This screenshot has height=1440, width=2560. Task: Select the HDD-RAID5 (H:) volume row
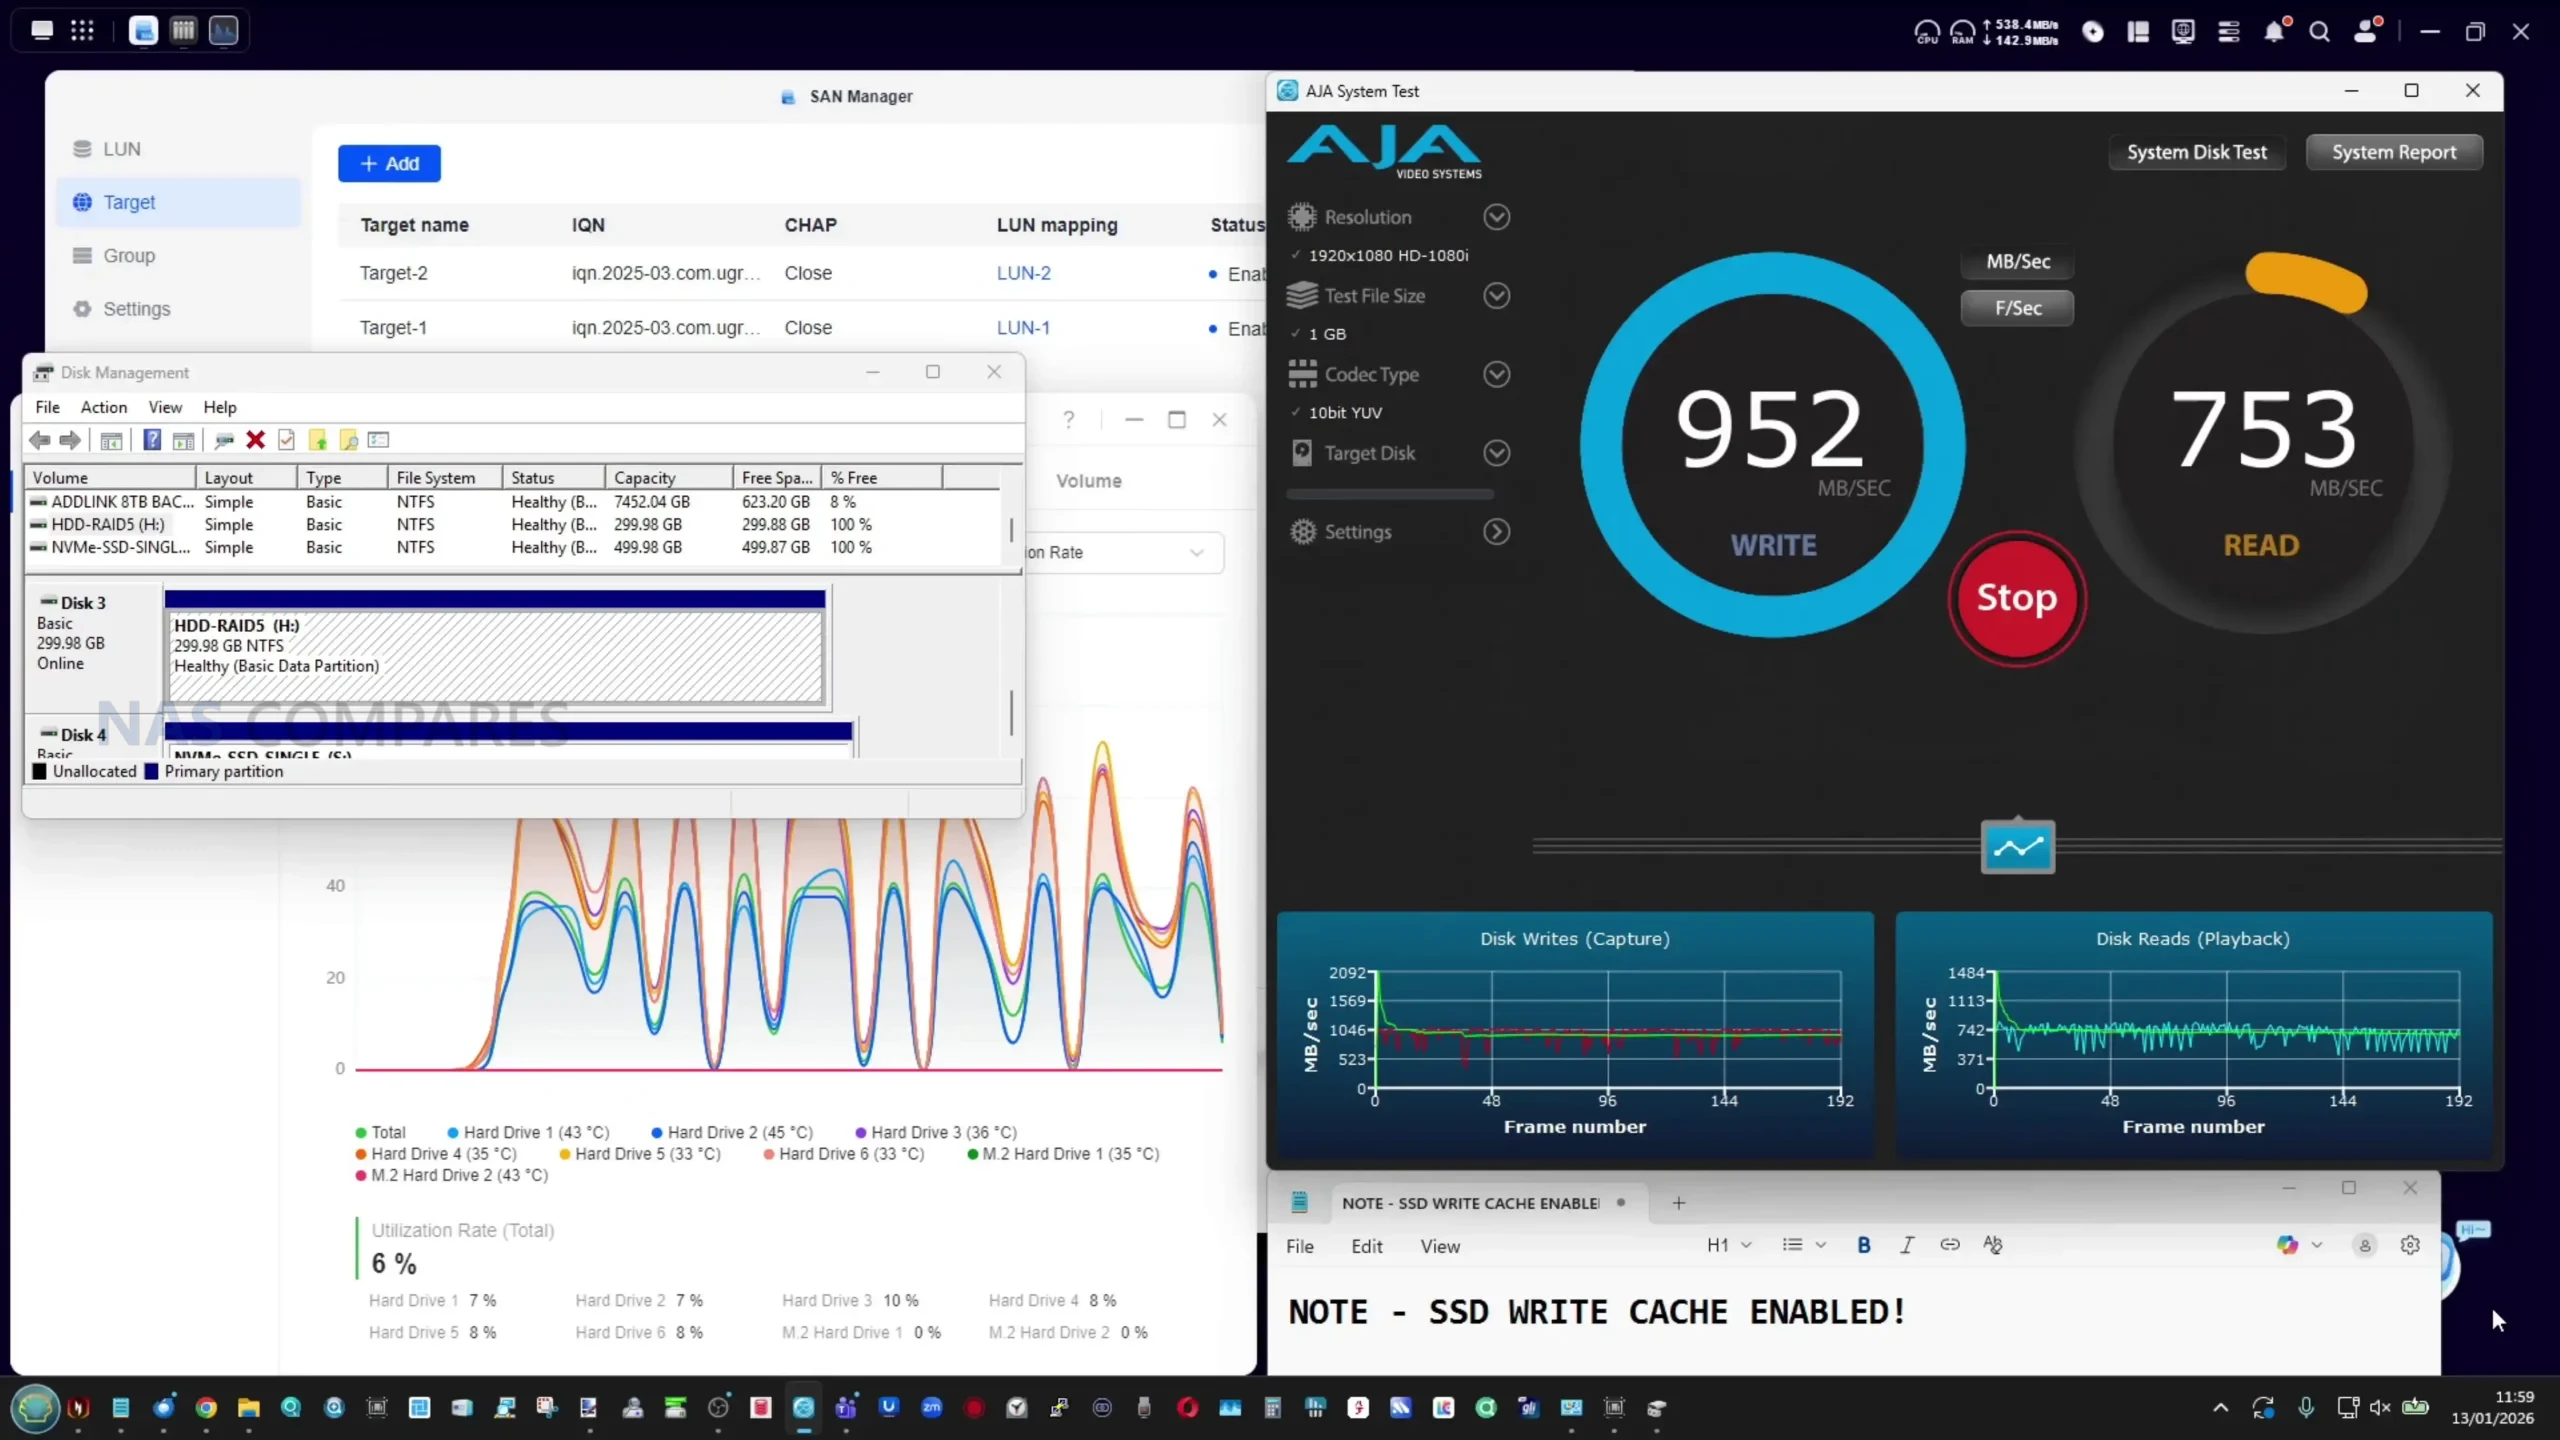(x=108, y=524)
